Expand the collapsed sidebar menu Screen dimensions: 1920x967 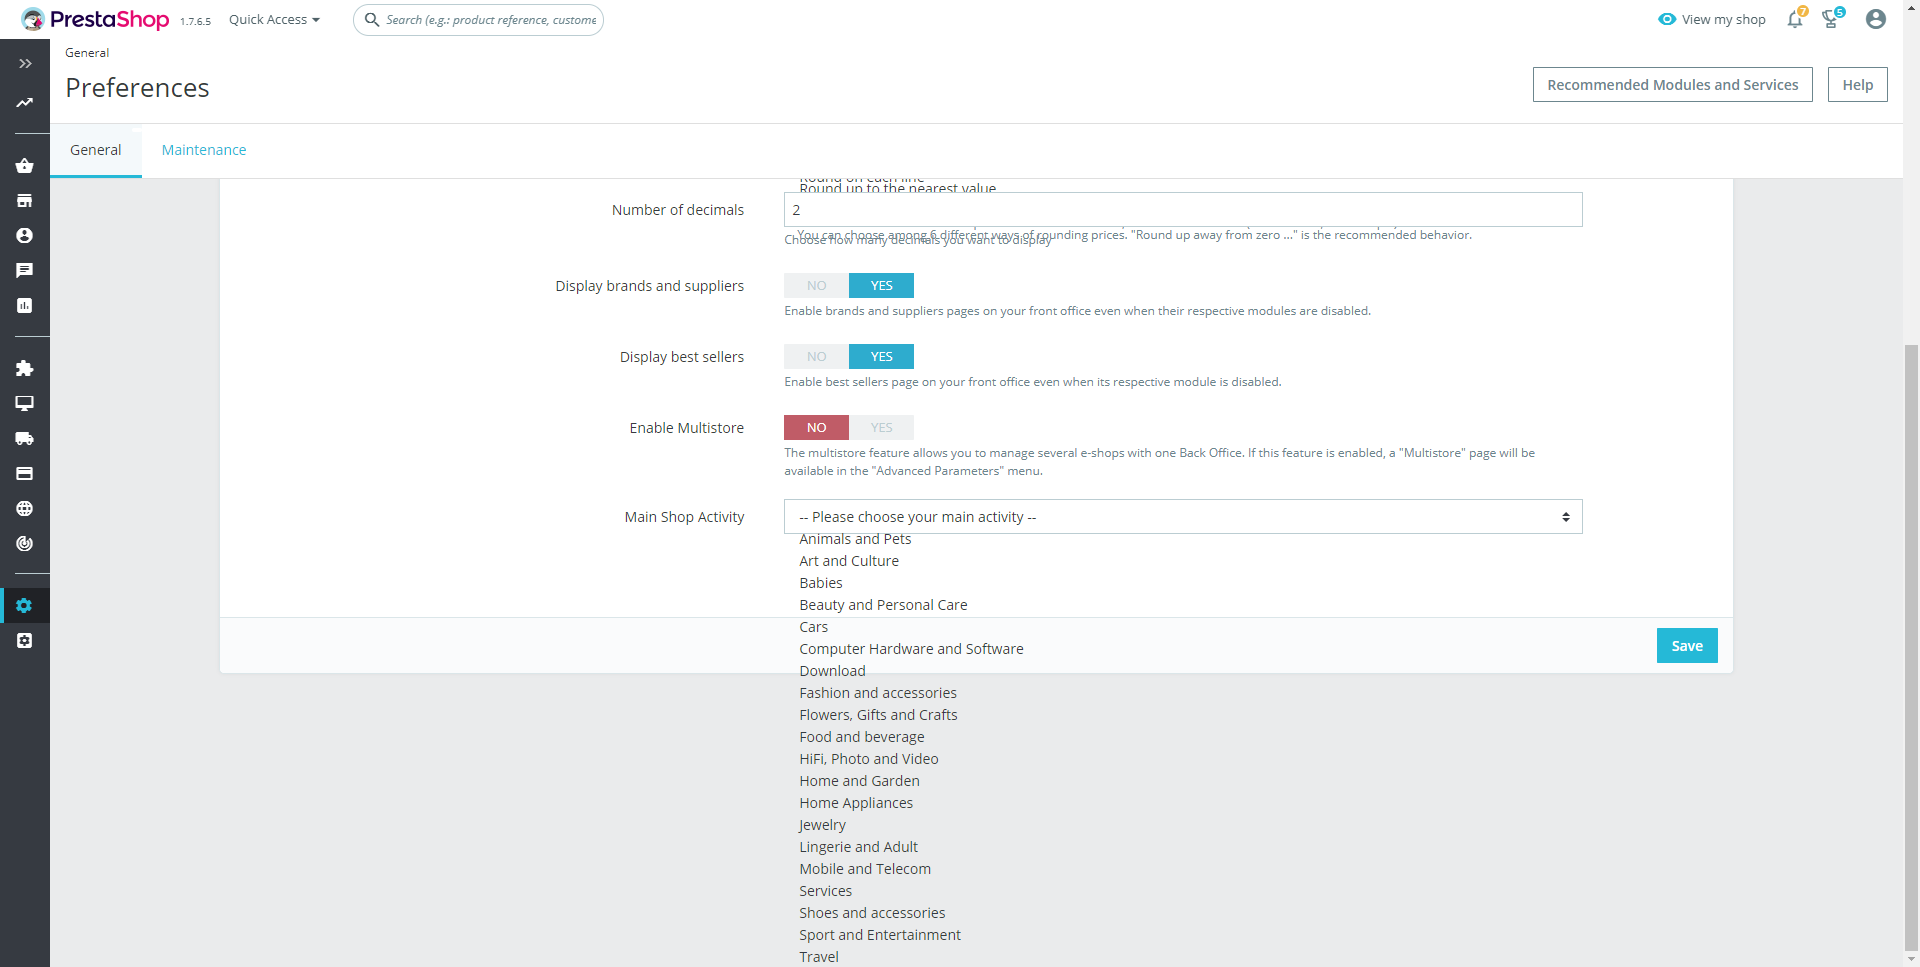click(x=25, y=63)
